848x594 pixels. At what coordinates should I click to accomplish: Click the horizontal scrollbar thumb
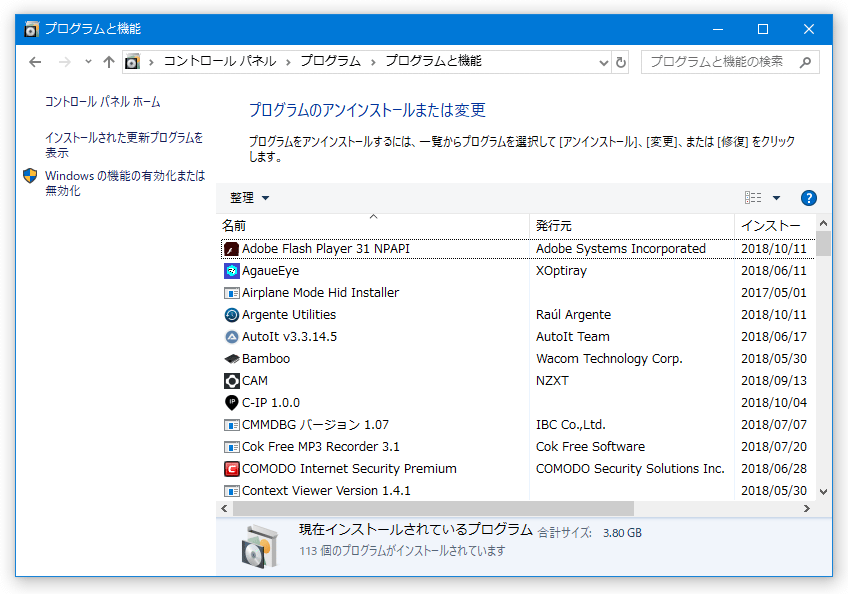[433, 509]
